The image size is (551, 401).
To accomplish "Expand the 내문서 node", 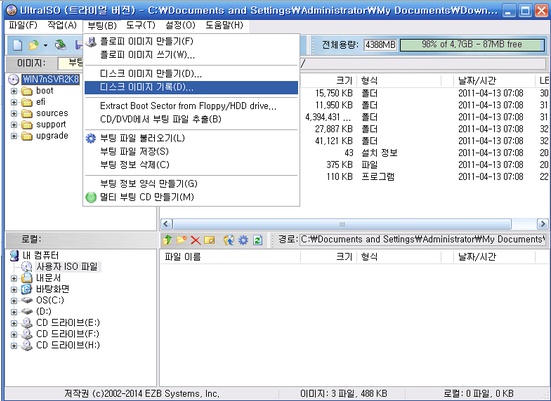I will pos(14,278).
